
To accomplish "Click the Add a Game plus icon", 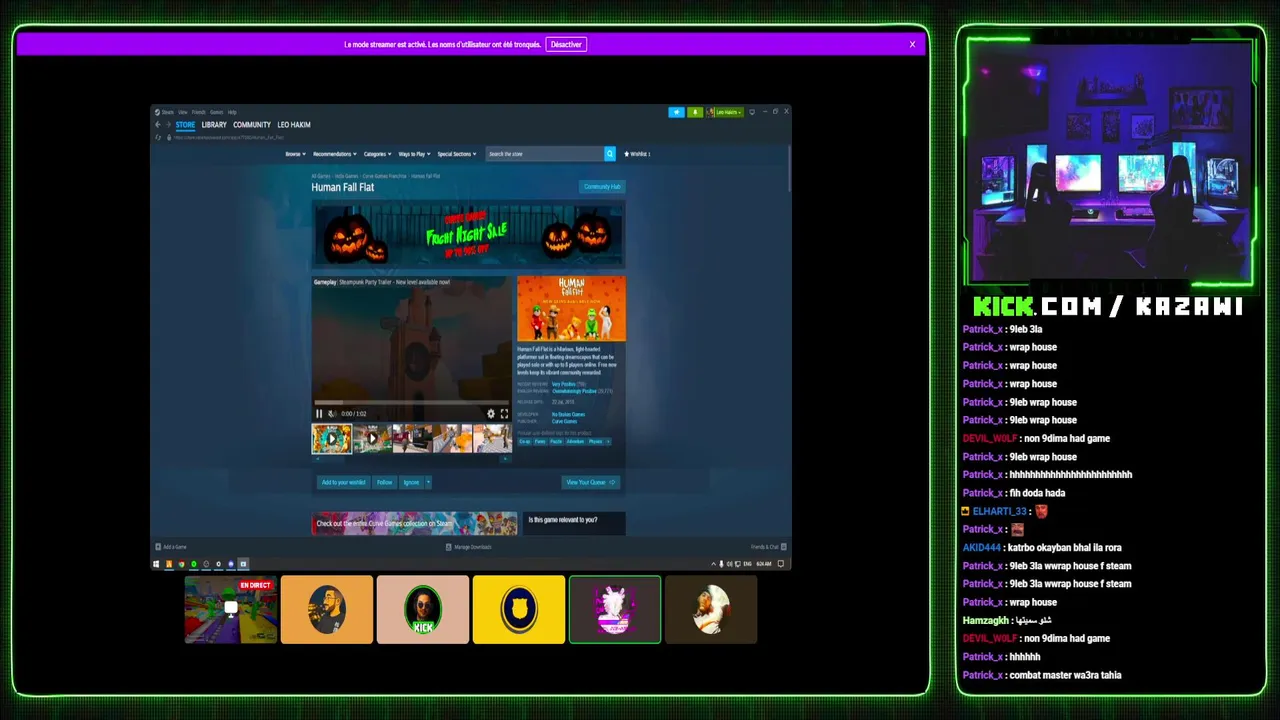I will click(158, 547).
